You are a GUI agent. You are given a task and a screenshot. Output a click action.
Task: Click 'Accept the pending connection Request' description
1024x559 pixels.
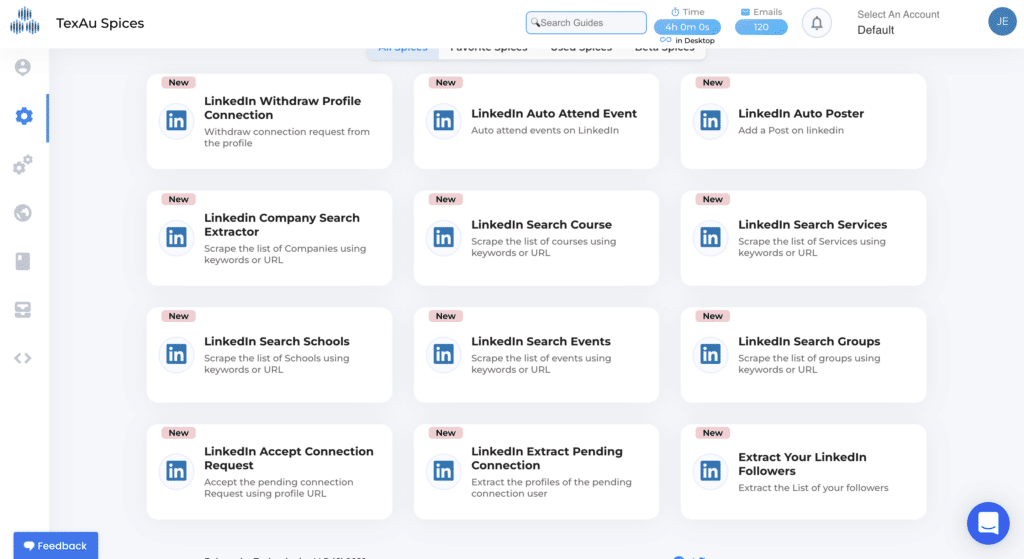click(x=278, y=487)
